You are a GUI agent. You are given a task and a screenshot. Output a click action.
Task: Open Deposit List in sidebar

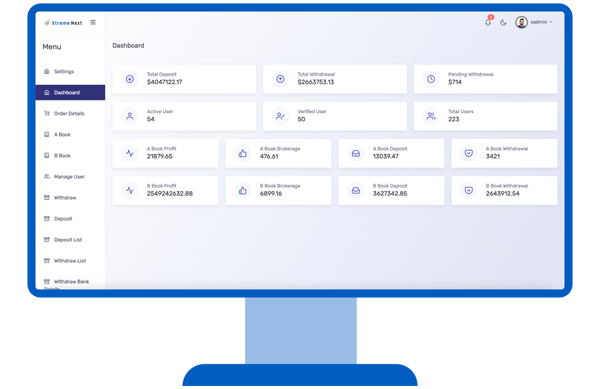(x=70, y=240)
